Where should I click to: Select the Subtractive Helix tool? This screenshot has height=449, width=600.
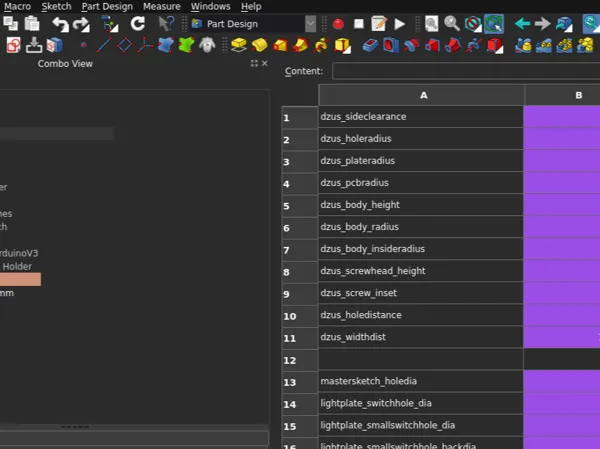pos(473,45)
